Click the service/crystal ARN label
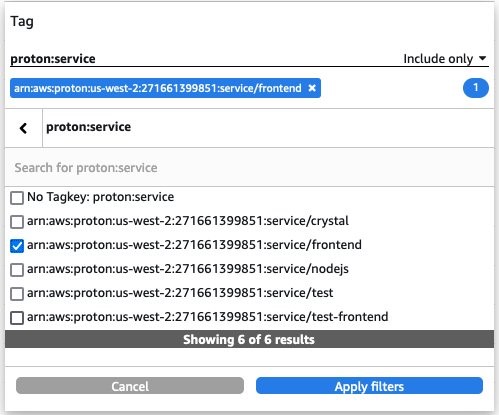Screen dimensions: 499x415 (188, 221)
